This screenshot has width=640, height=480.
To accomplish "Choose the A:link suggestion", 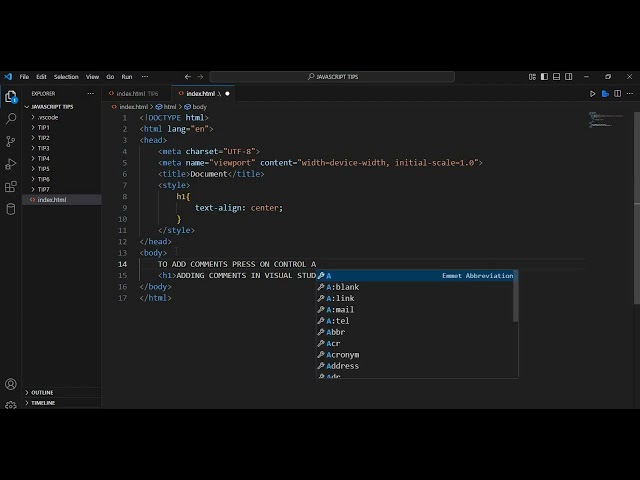I will click(x=416, y=298).
